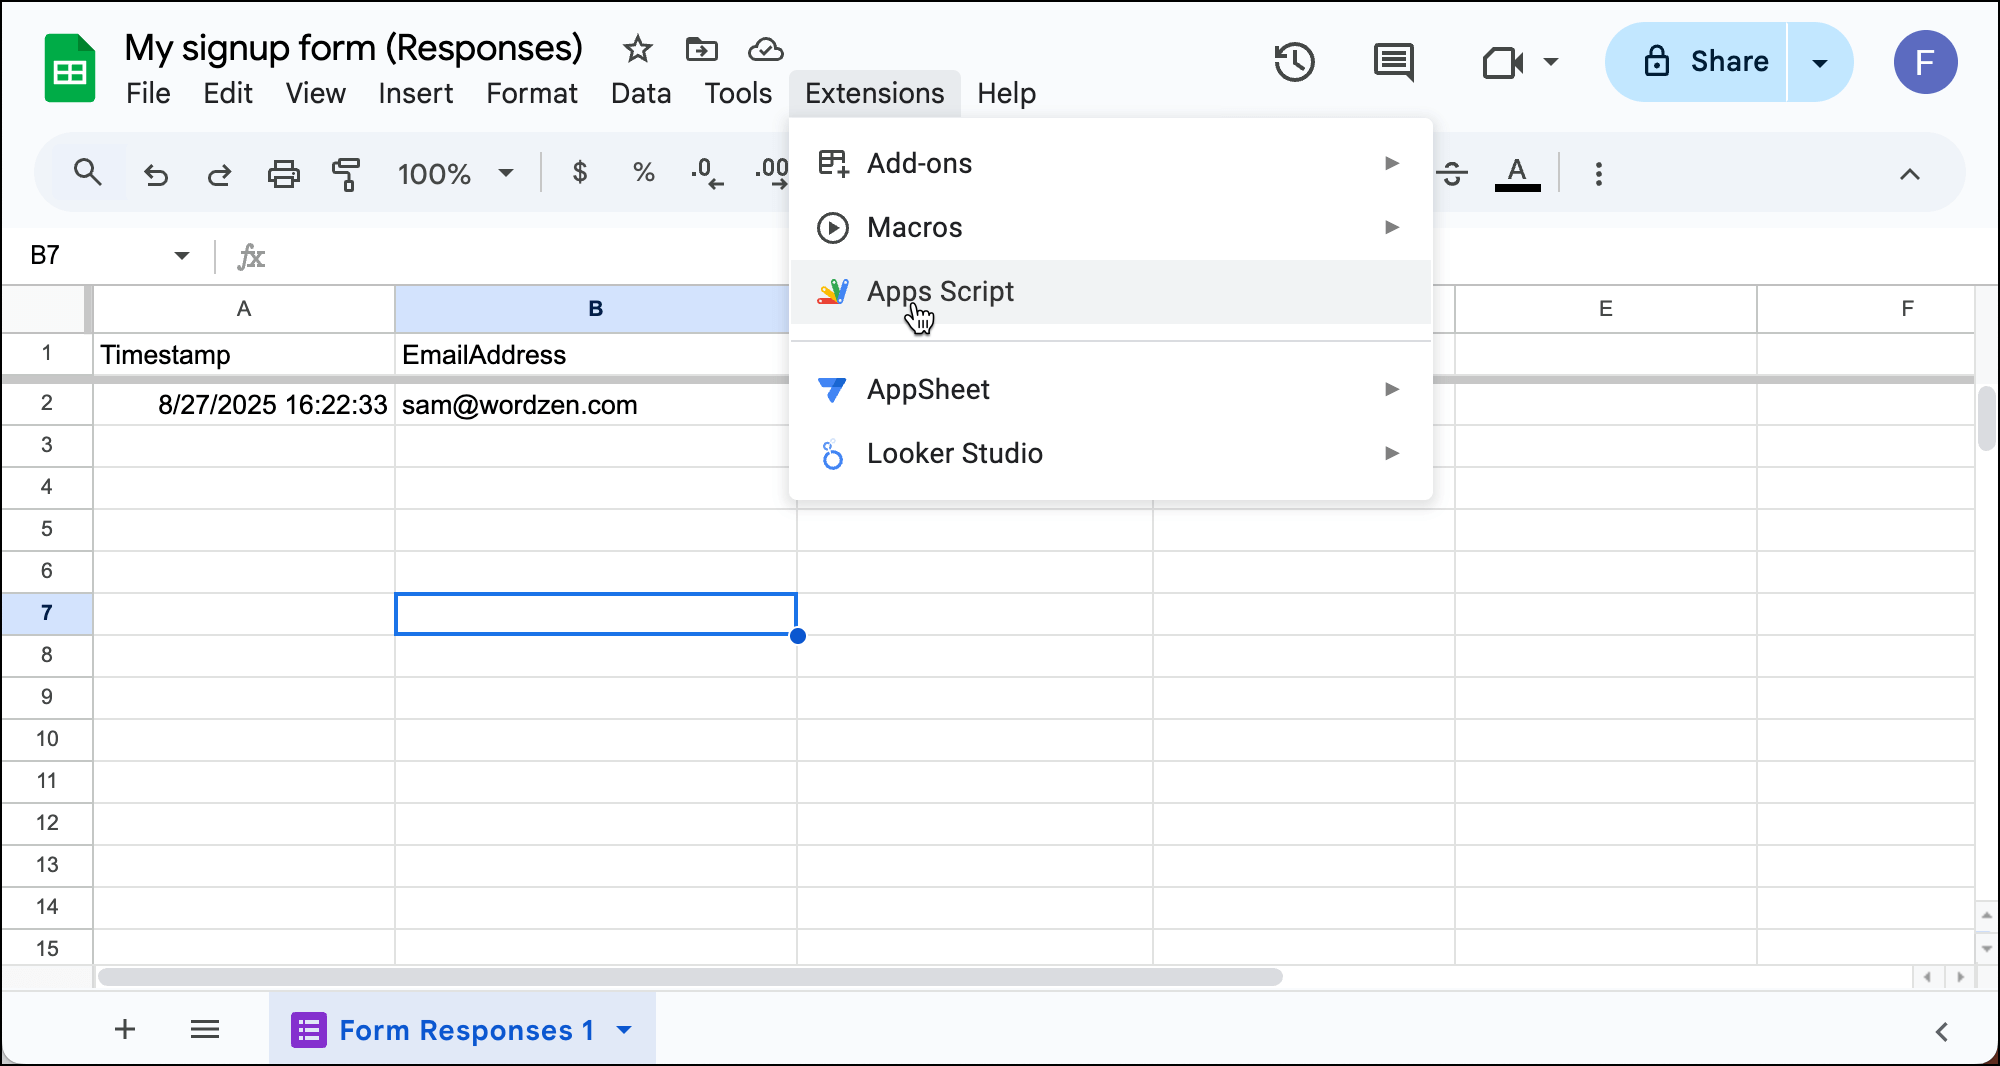
Task: Star this spreadsheet
Action: click(x=636, y=48)
